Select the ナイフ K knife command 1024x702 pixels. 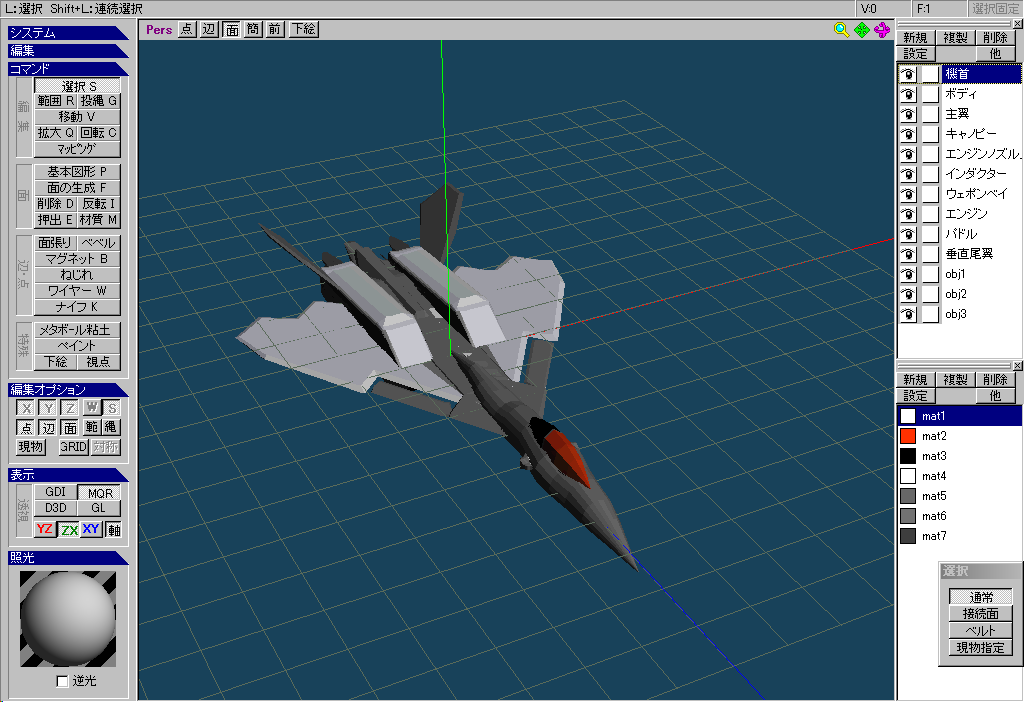pos(77,307)
